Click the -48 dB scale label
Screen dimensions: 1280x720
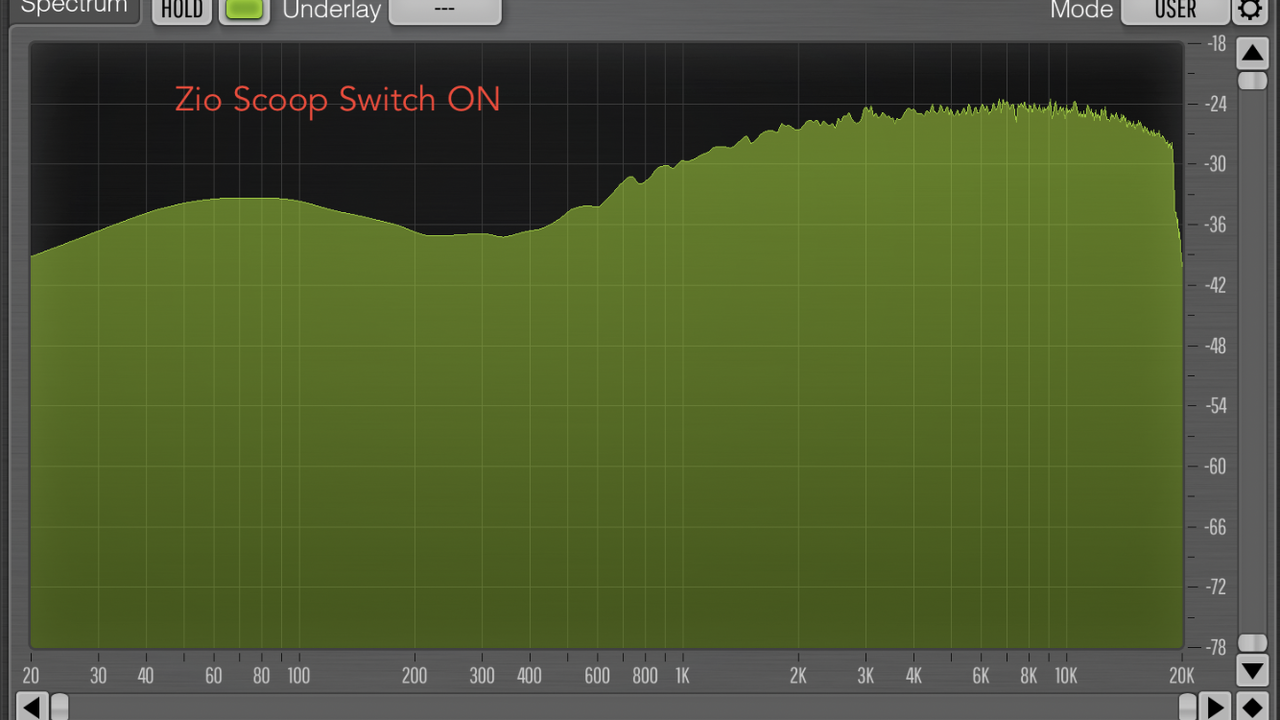(x=1214, y=346)
